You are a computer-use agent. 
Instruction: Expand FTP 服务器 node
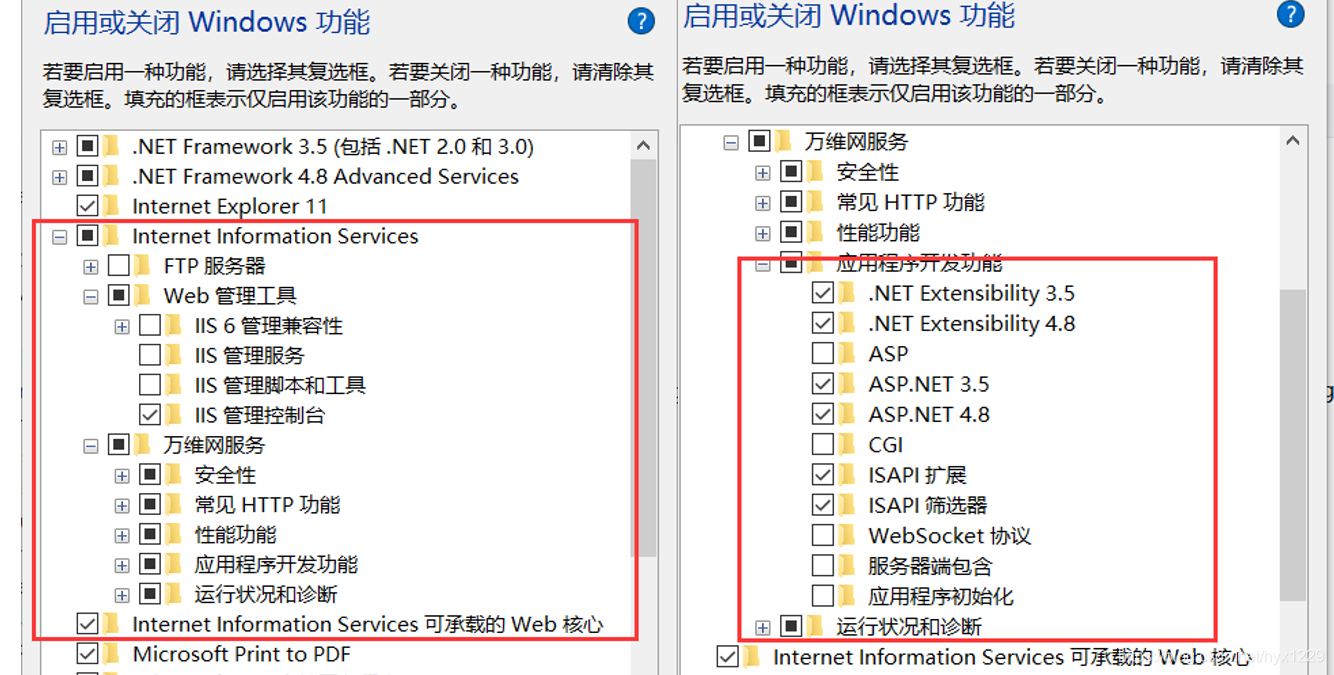coord(91,266)
